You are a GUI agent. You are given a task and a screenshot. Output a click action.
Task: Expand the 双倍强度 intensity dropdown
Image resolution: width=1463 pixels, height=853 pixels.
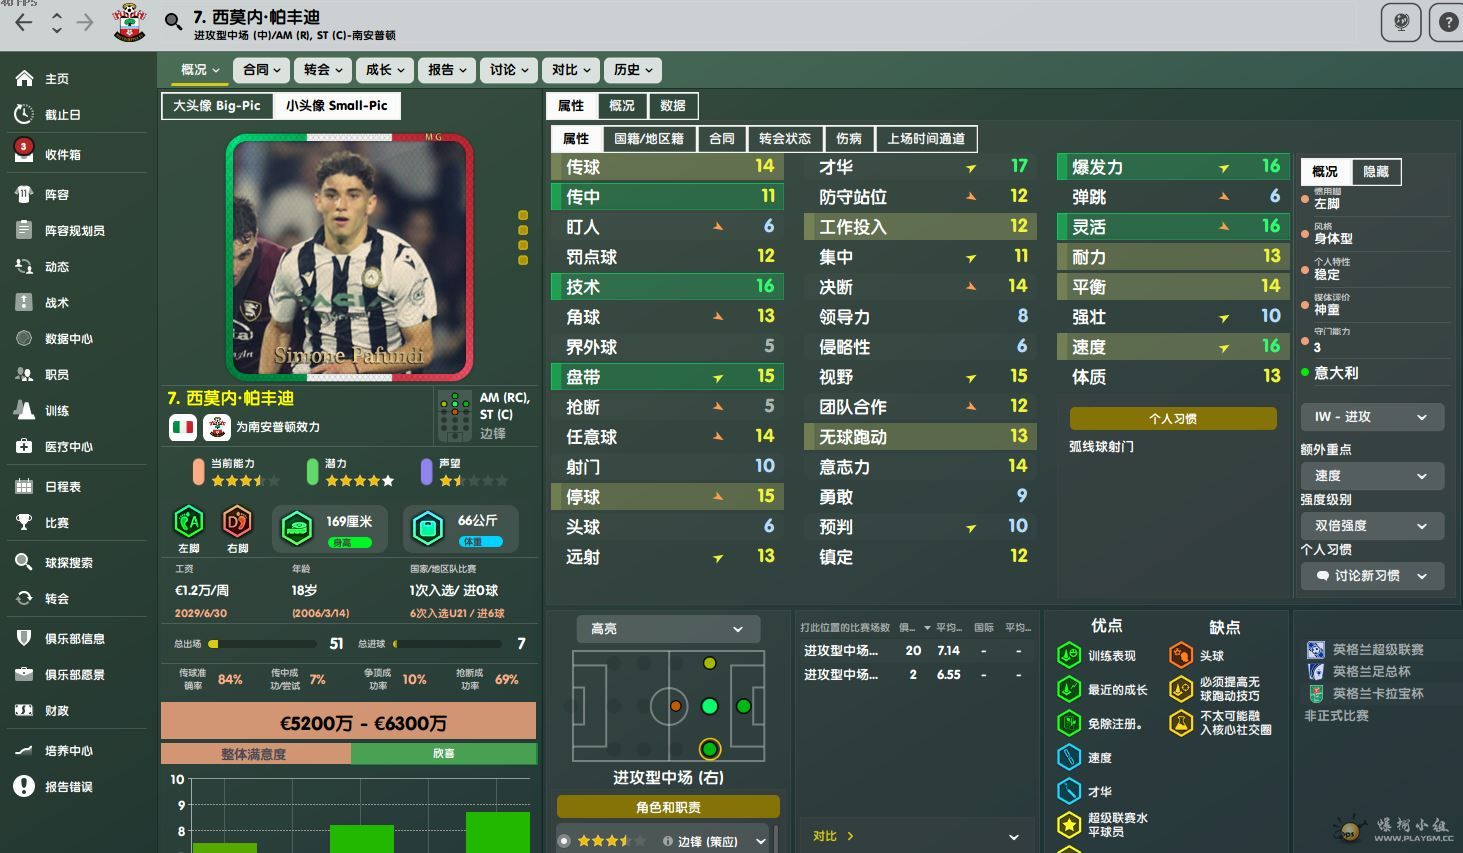click(1372, 526)
